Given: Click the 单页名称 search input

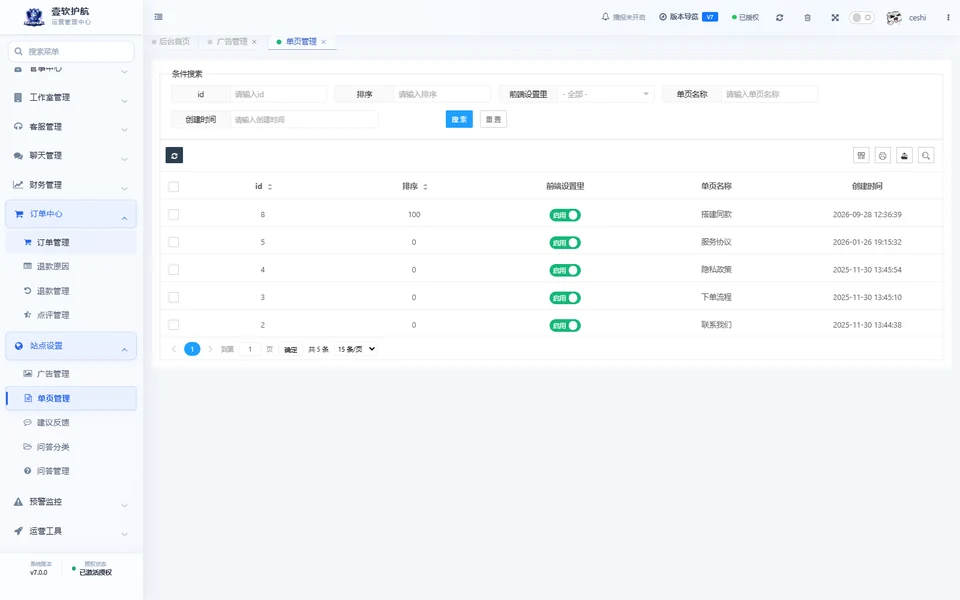Looking at the screenshot, I should 770,94.
